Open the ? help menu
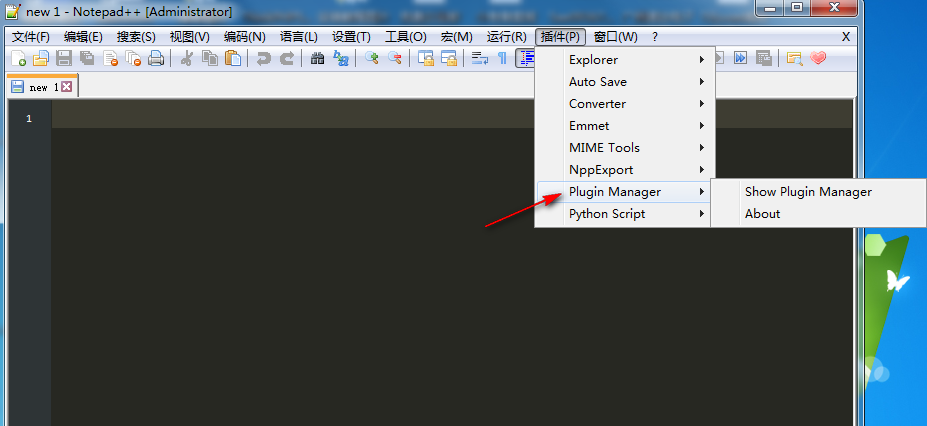This screenshot has height=426, width=927. pyautogui.click(x=655, y=37)
